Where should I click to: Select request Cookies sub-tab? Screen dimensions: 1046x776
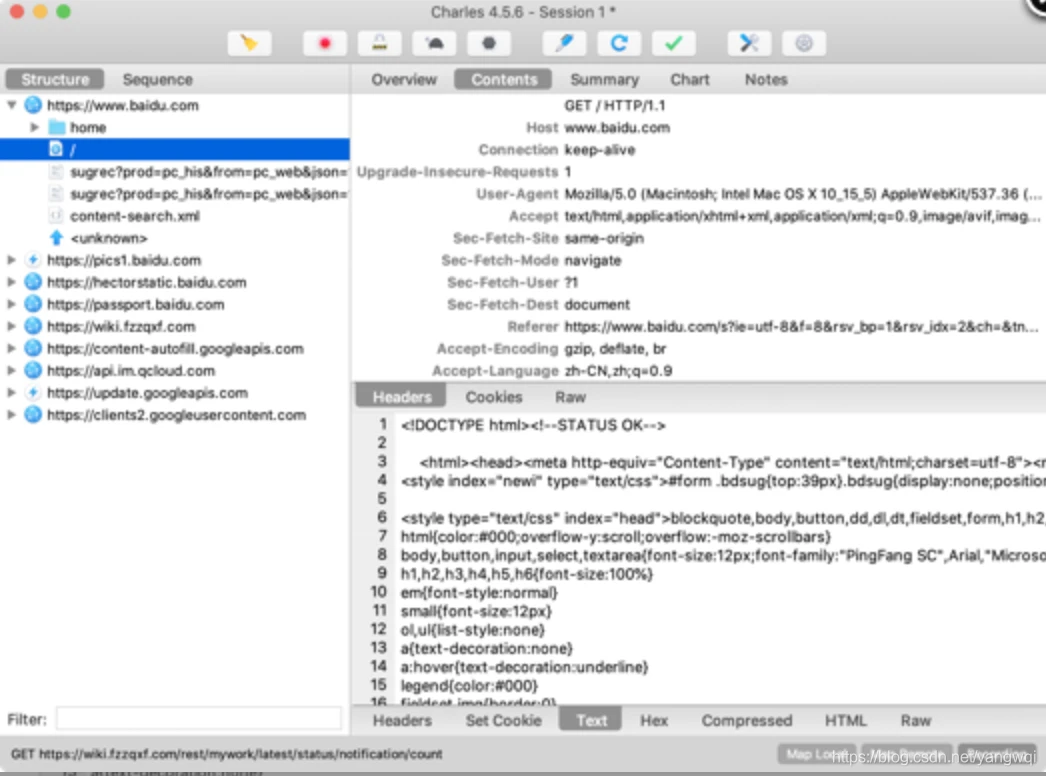[x=494, y=396]
